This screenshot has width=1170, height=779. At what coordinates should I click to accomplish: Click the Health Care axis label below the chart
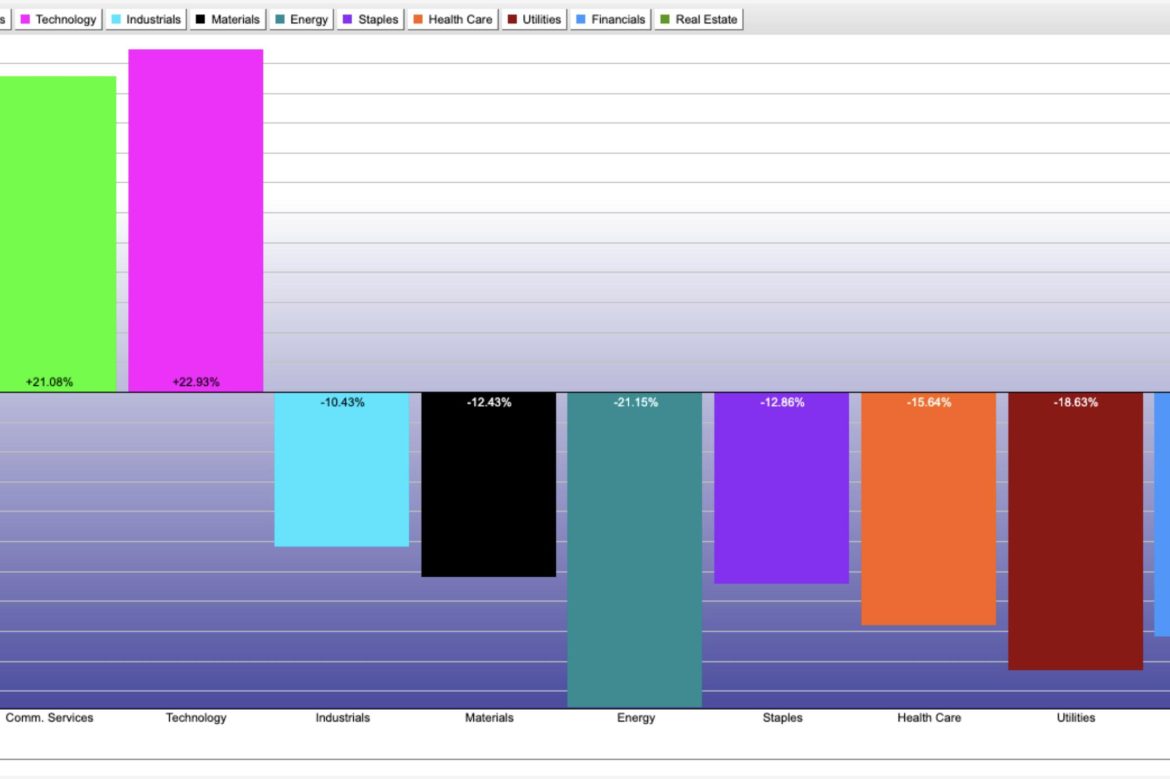pos(929,718)
